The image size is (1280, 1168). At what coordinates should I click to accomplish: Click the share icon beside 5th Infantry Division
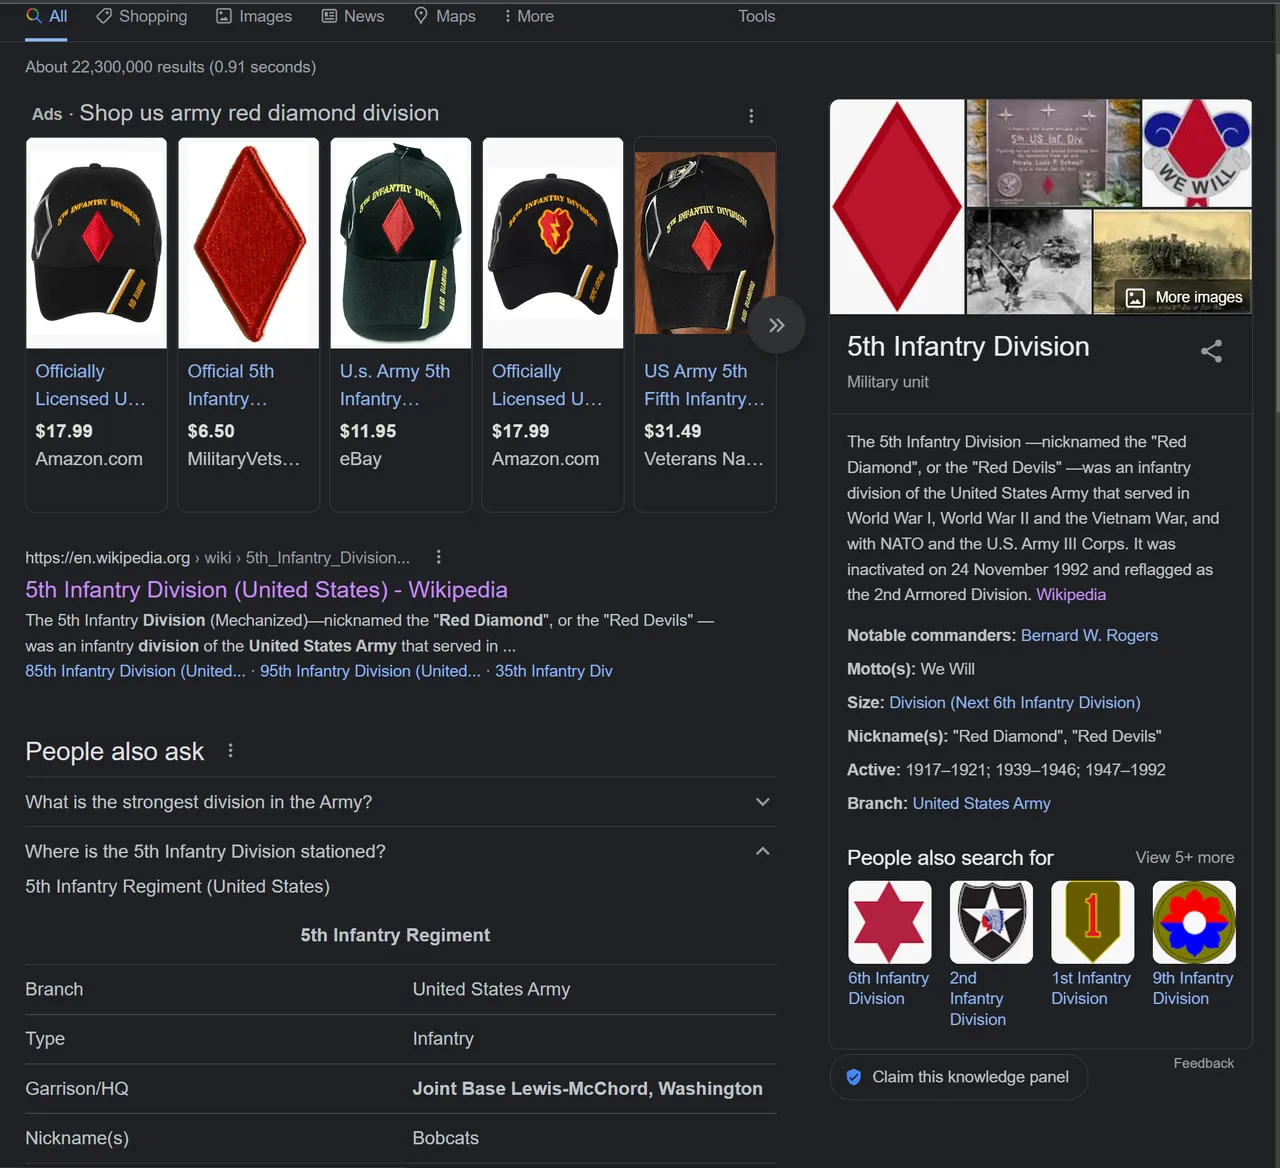[1211, 351]
